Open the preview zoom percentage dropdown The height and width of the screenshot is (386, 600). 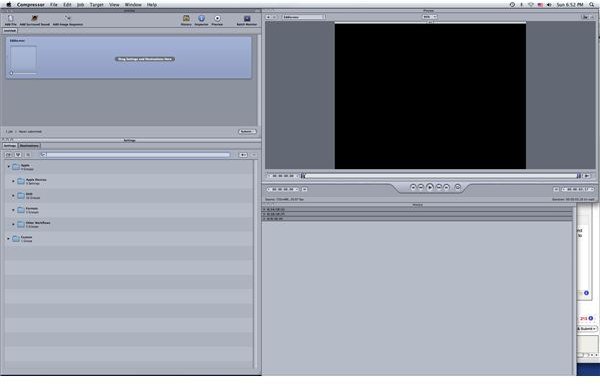click(429, 17)
